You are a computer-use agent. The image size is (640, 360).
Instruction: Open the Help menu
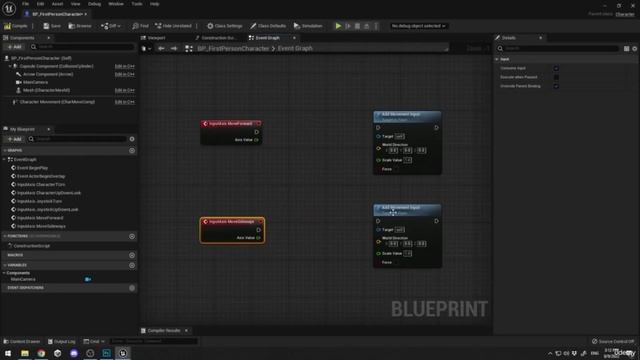[154, 4]
